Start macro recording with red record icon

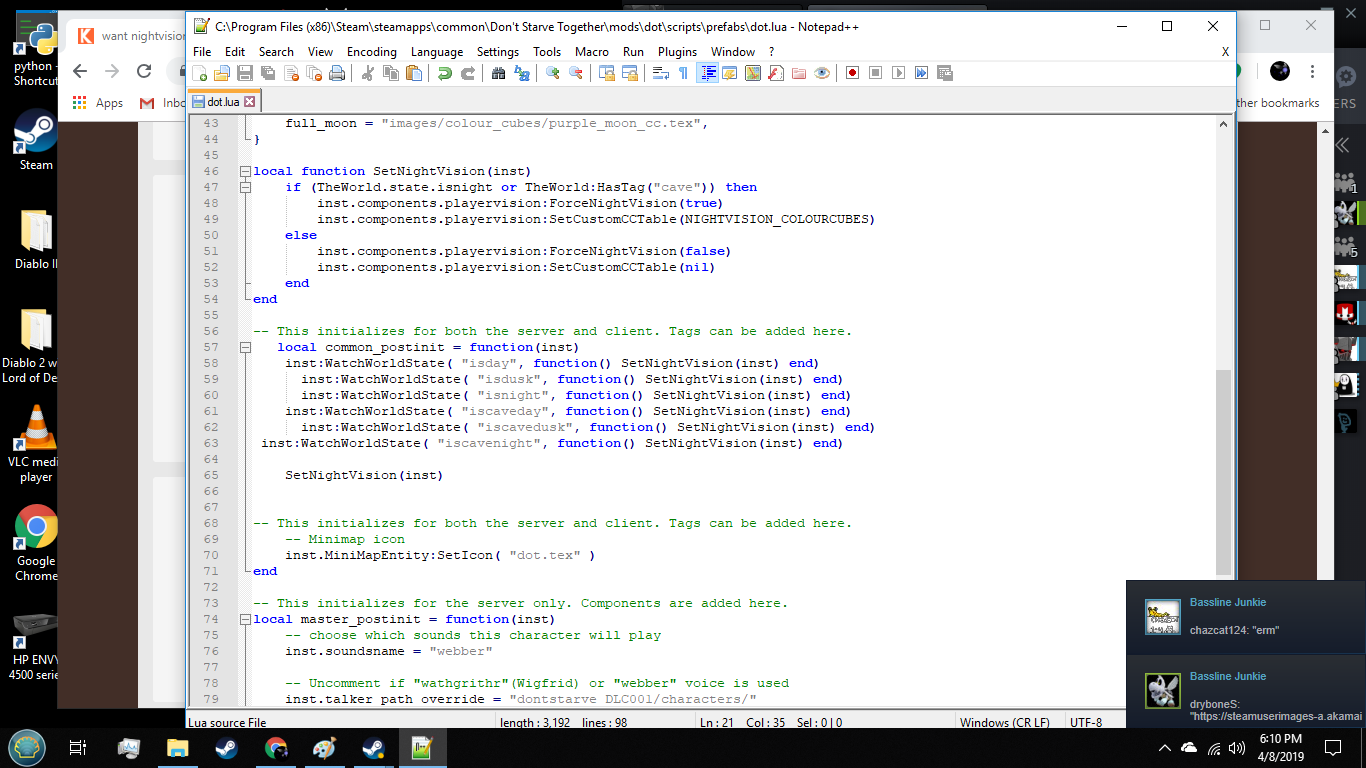pos(852,73)
